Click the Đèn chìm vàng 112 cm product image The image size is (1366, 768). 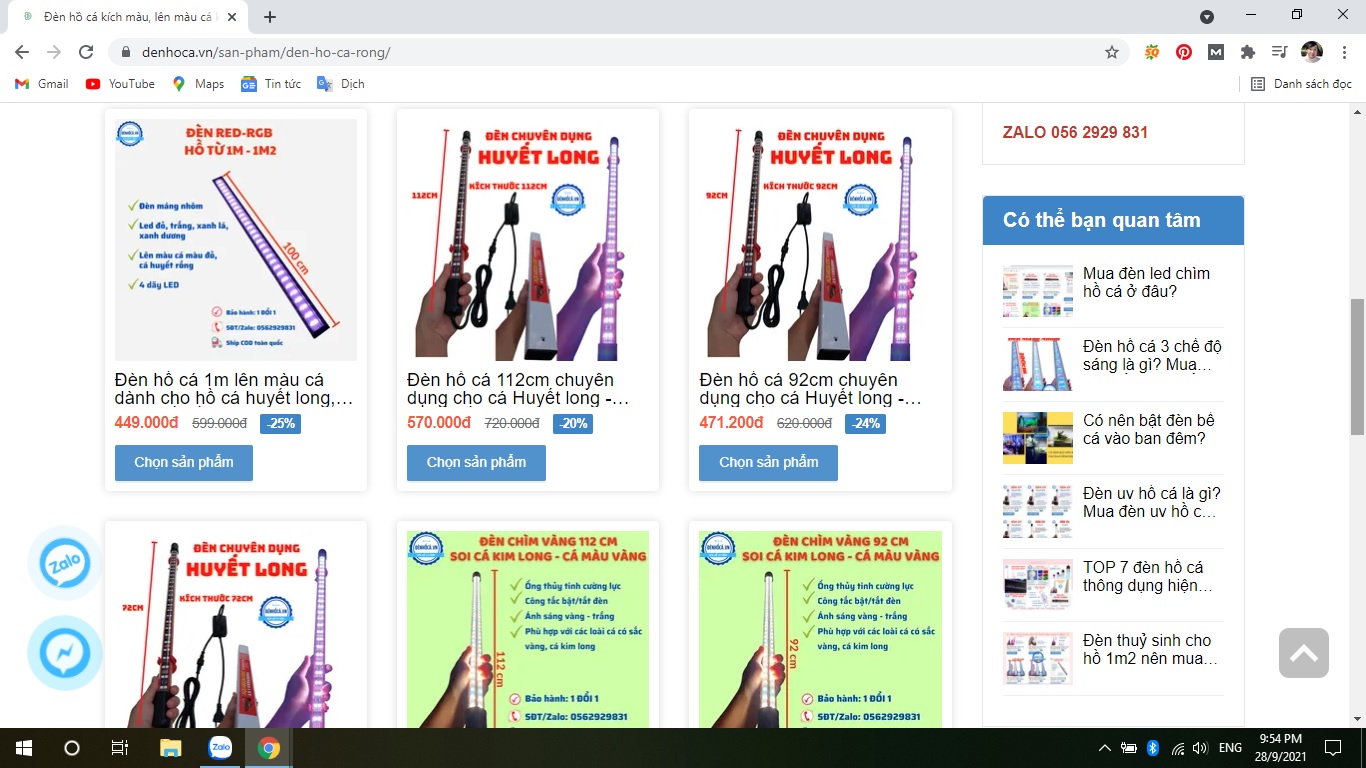527,628
